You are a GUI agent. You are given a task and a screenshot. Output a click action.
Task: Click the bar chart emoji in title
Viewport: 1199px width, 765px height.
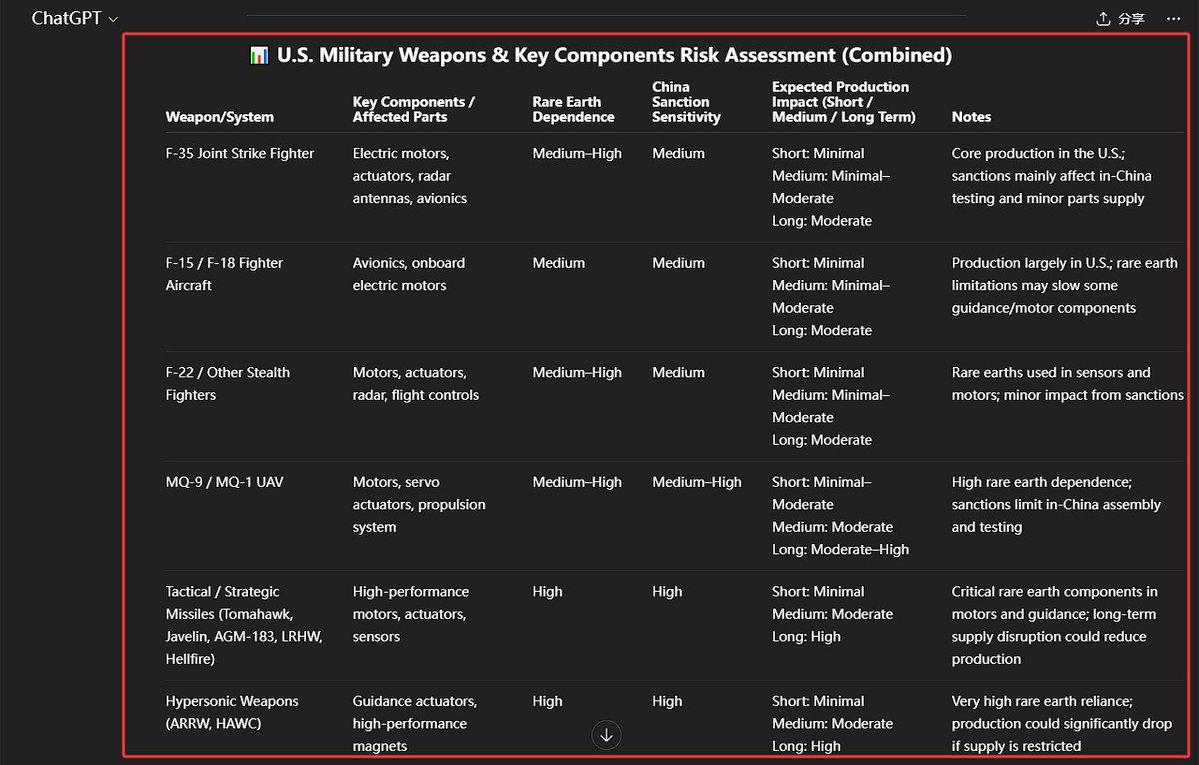pos(259,55)
